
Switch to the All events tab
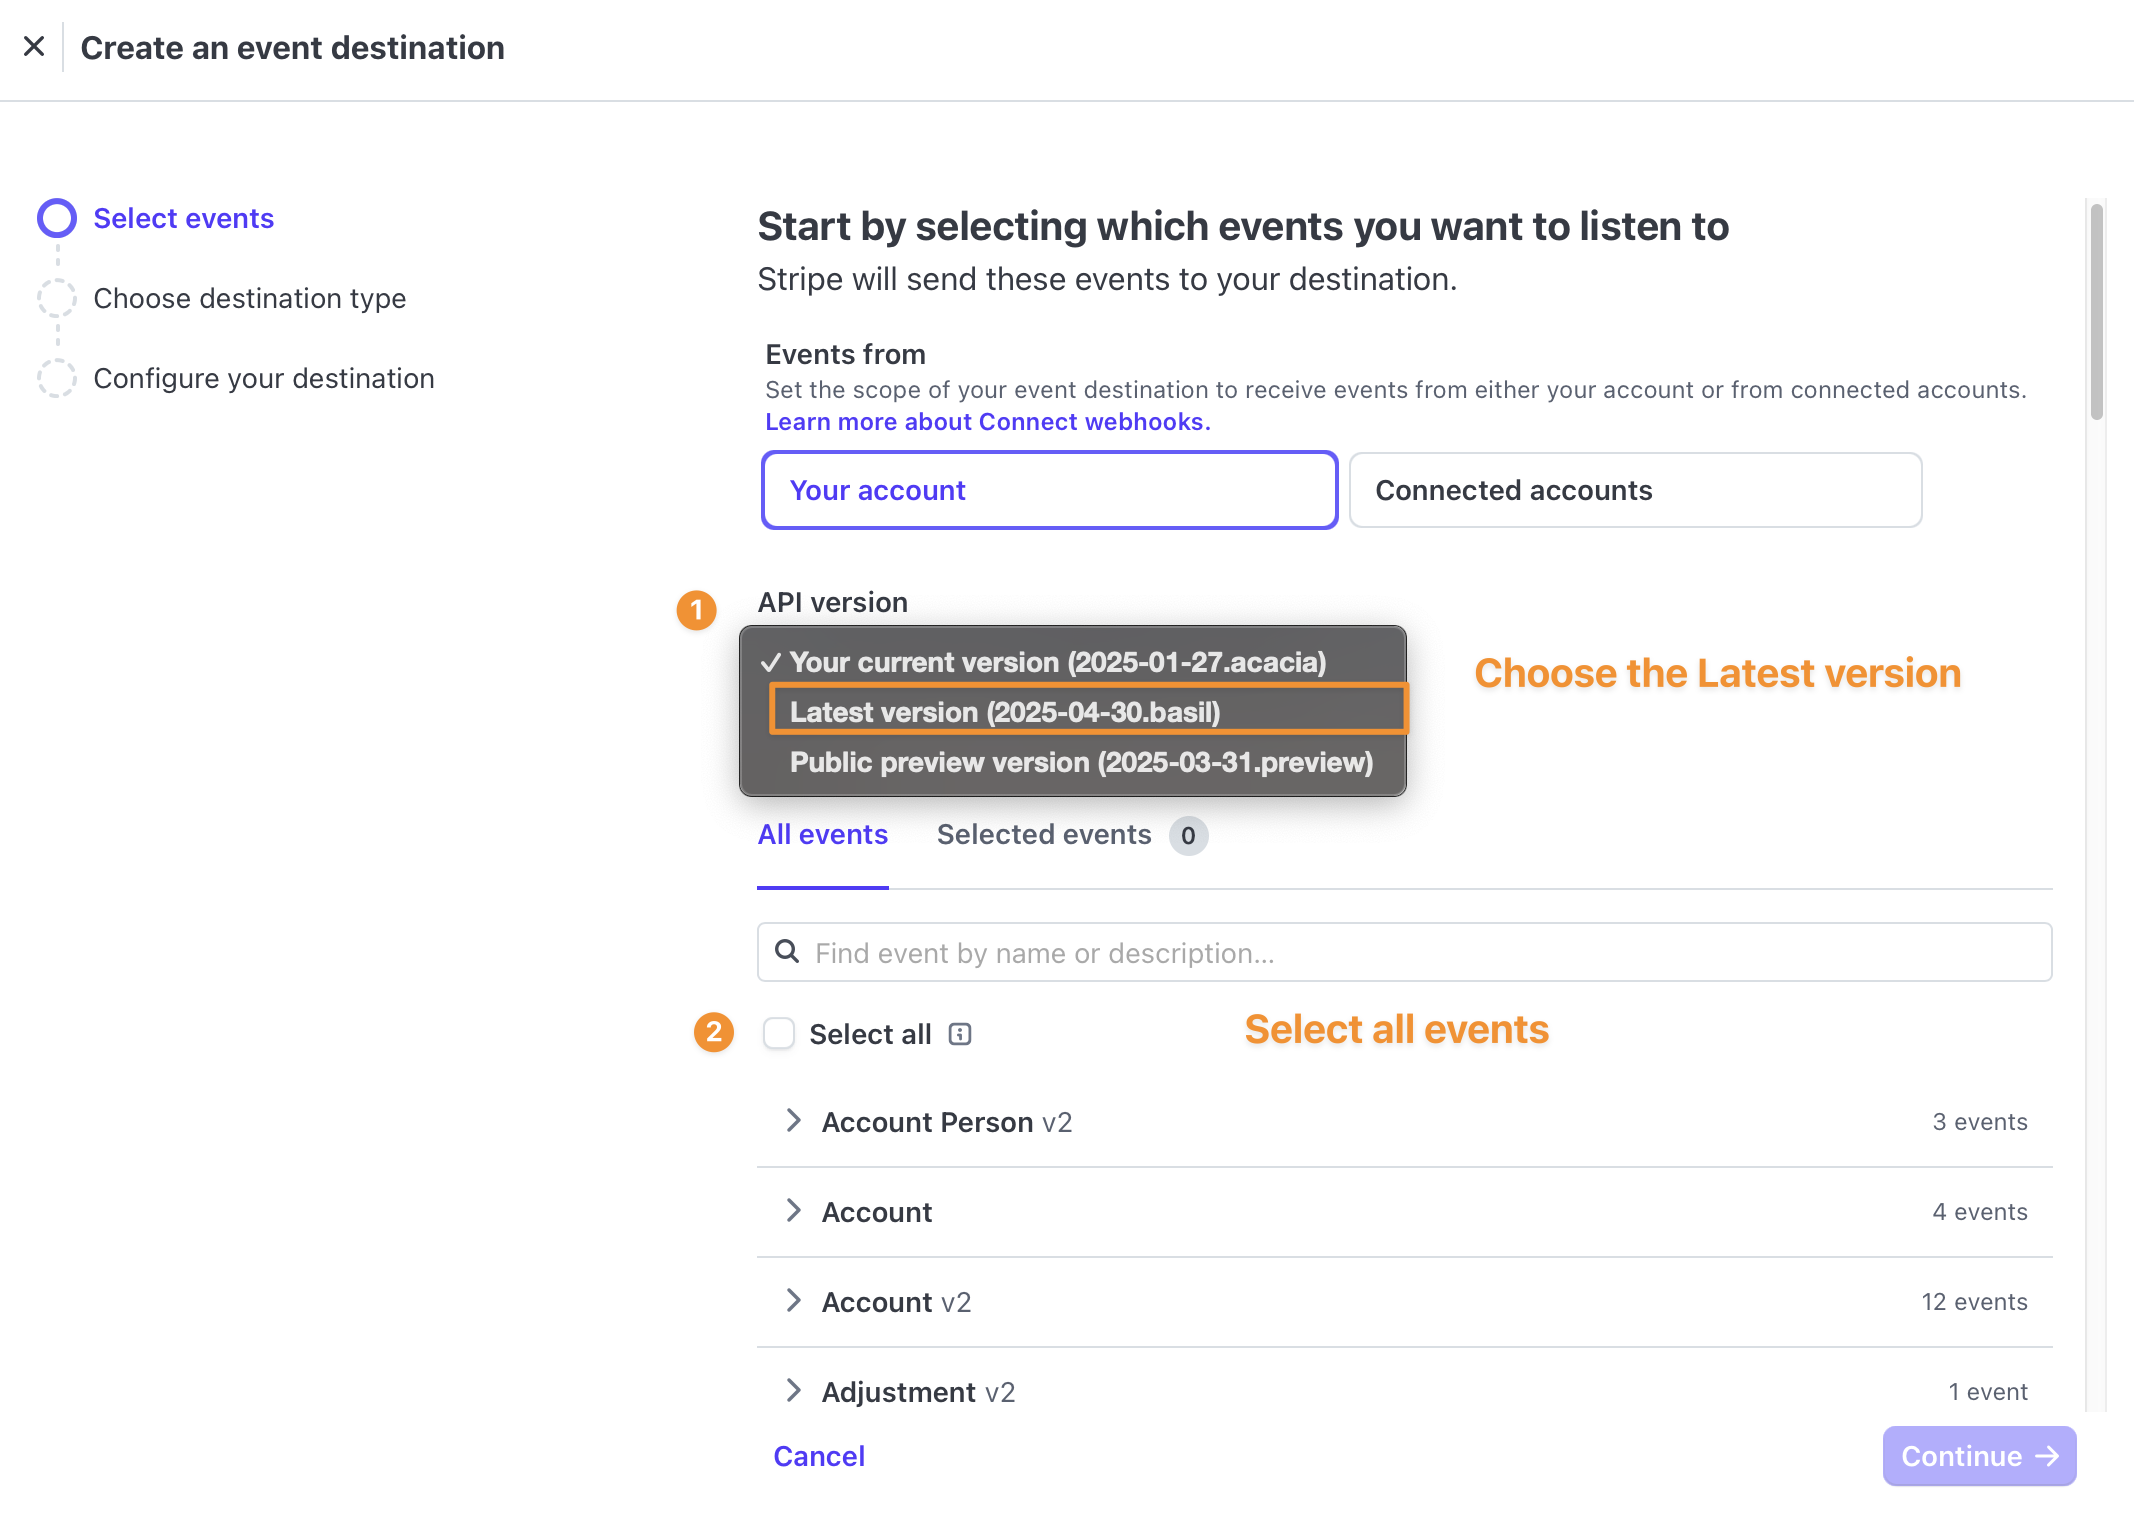point(822,835)
